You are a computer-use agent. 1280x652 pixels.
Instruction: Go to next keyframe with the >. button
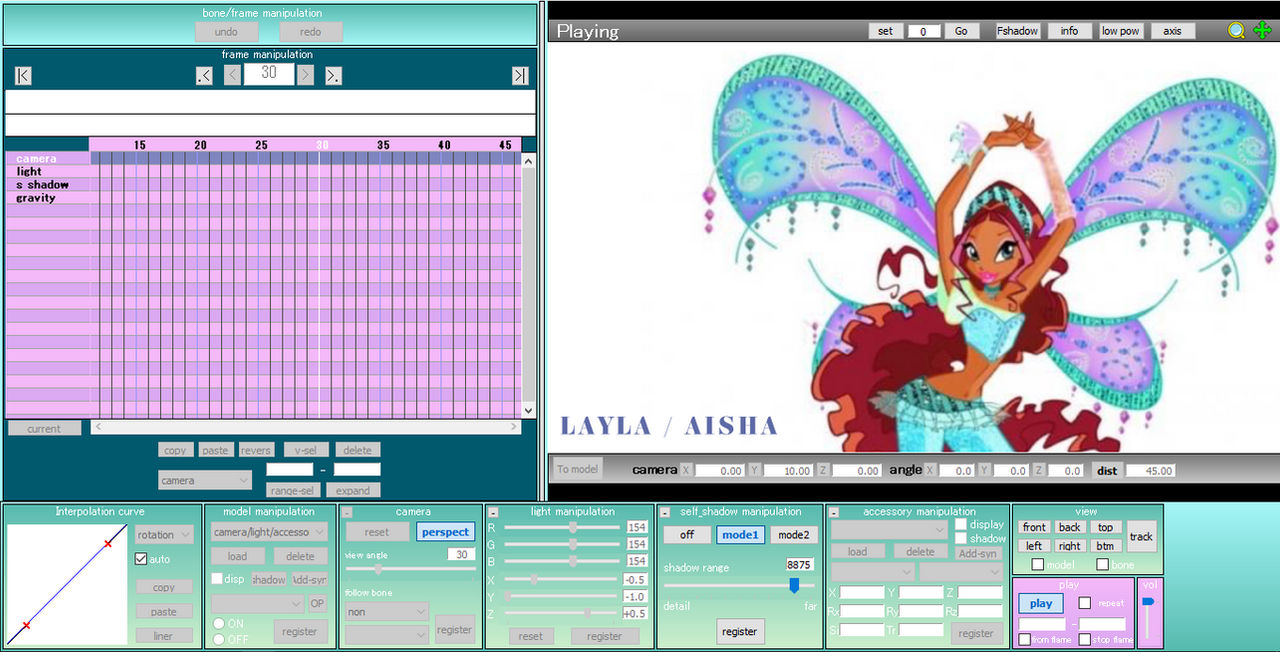coord(333,75)
